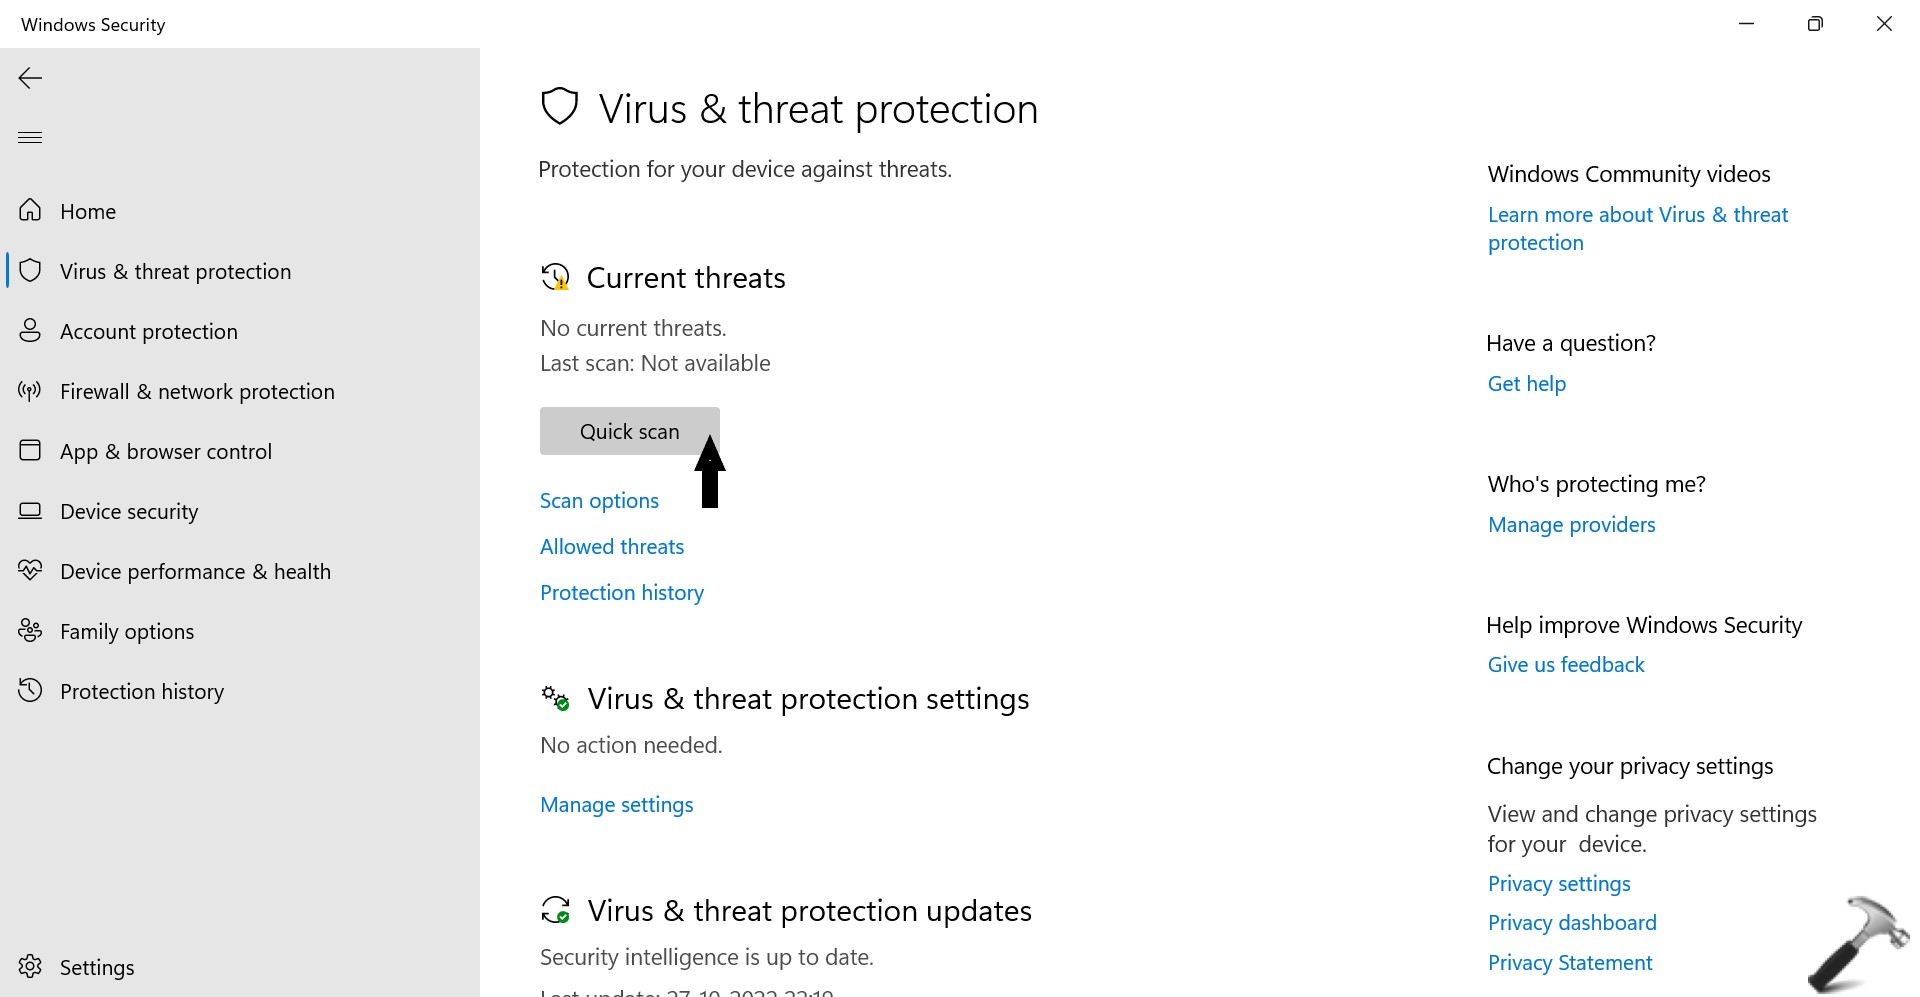The image size is (1920, 997).
Task: Click the Firewall network antenna icon
Action: 30,391
